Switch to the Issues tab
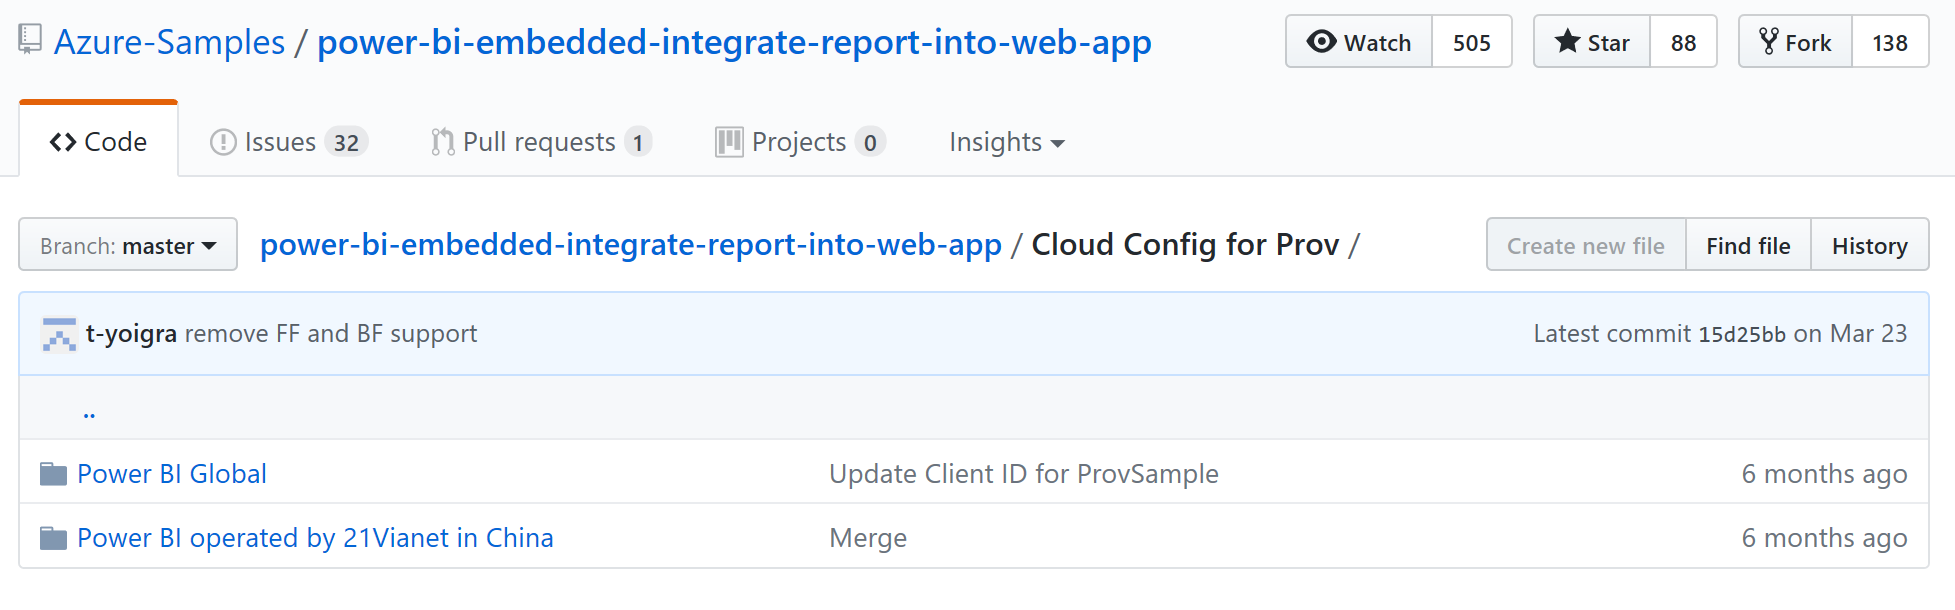1955x610 pixels. (288, 142)
